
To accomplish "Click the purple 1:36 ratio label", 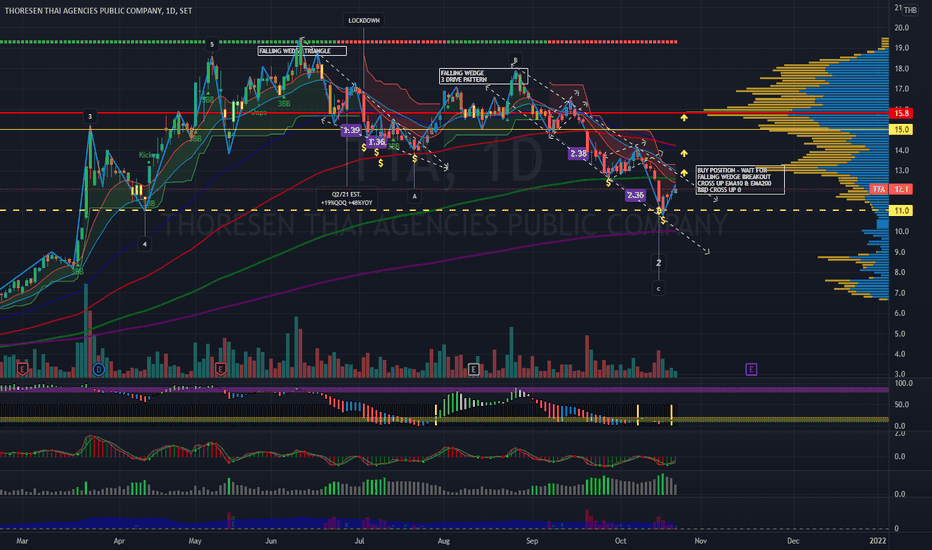I will pos(377,142).
